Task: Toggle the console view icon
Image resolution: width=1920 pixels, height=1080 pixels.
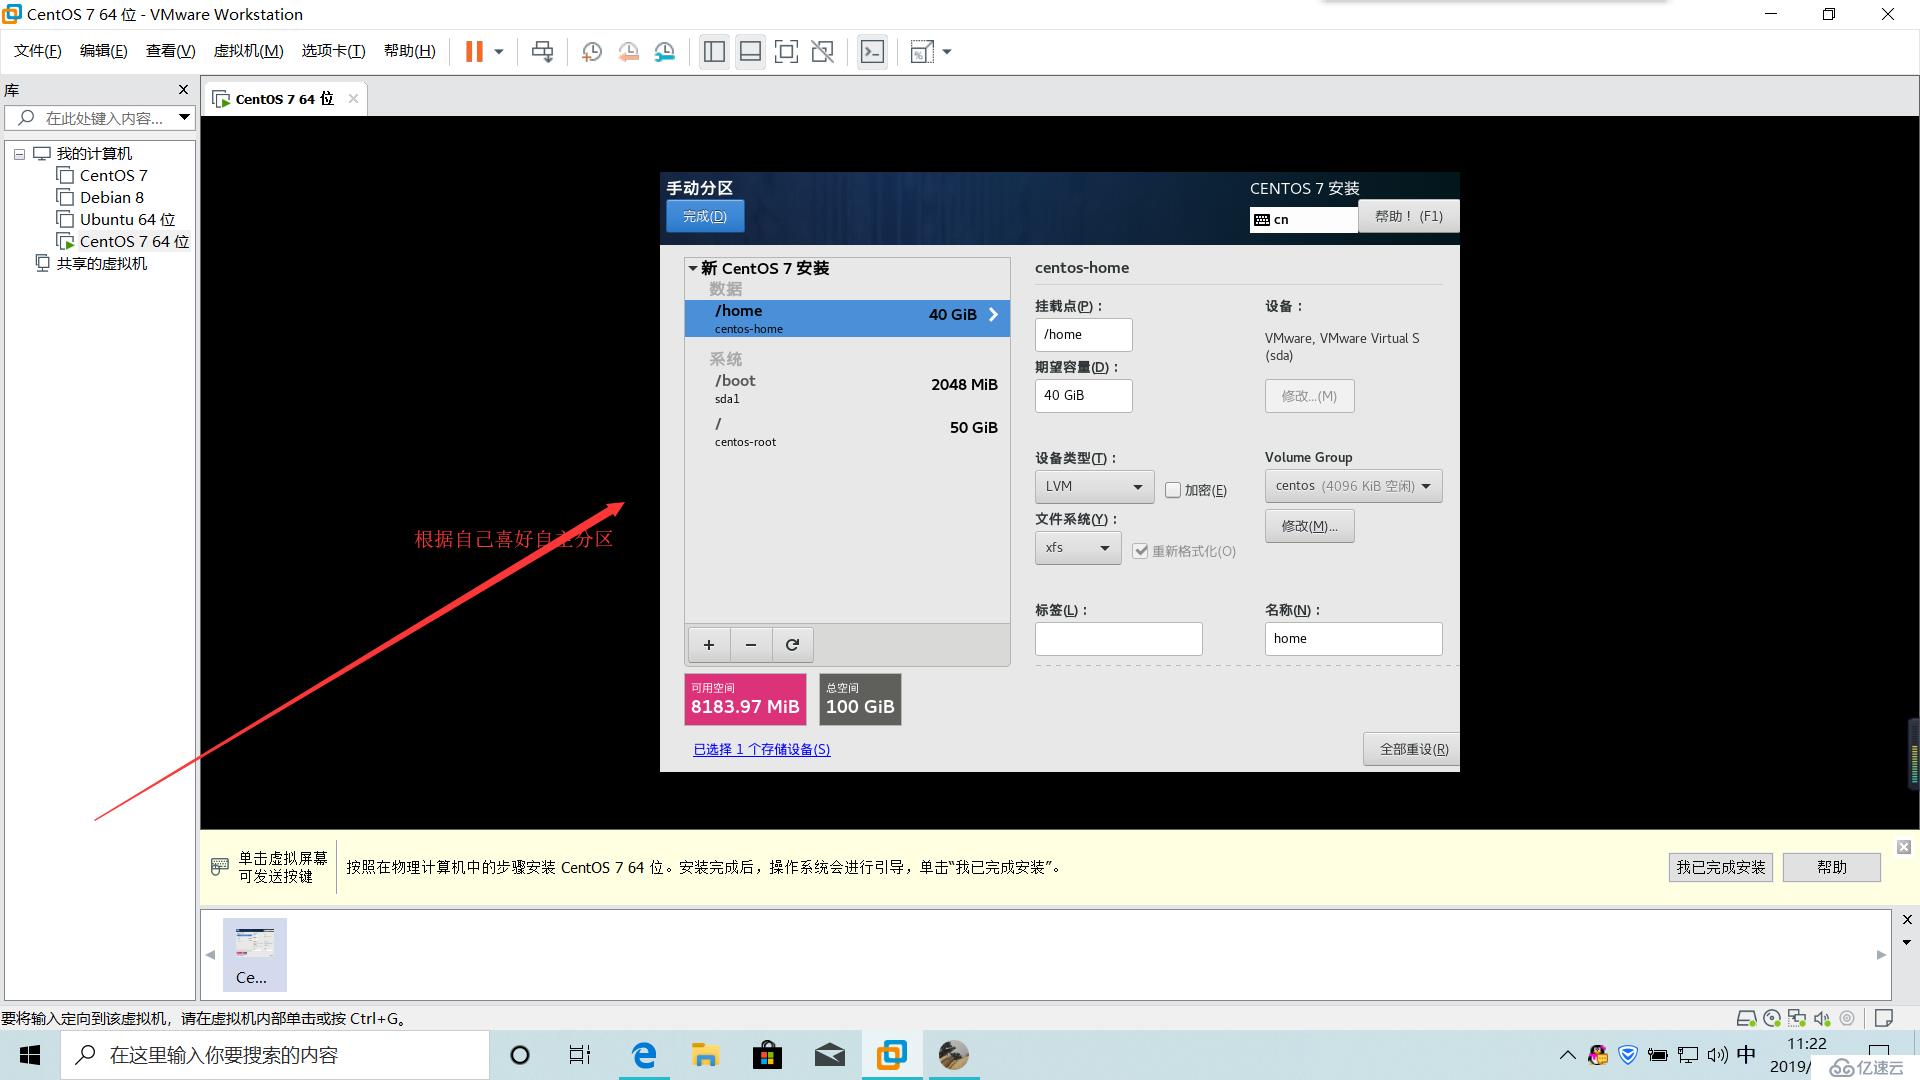Action: click(872, 52)
